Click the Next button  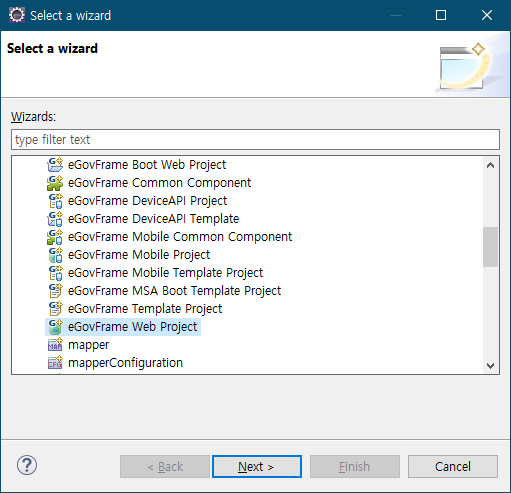click(x=257, y=466)
